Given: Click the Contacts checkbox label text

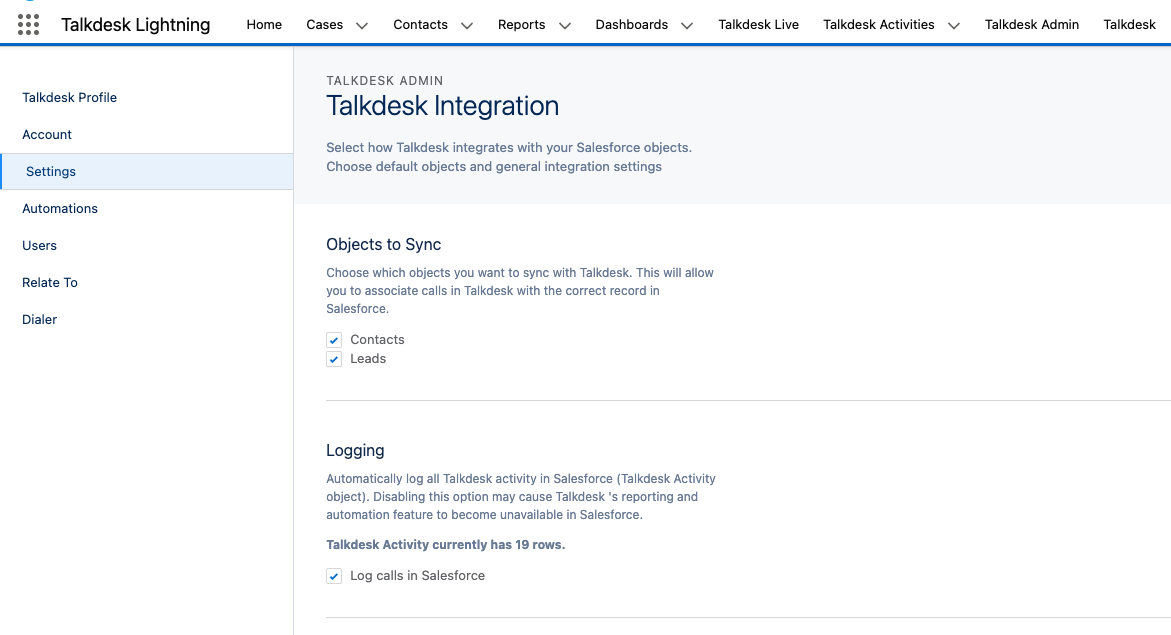Looking at the screenshot, I should tap(377, 340).
